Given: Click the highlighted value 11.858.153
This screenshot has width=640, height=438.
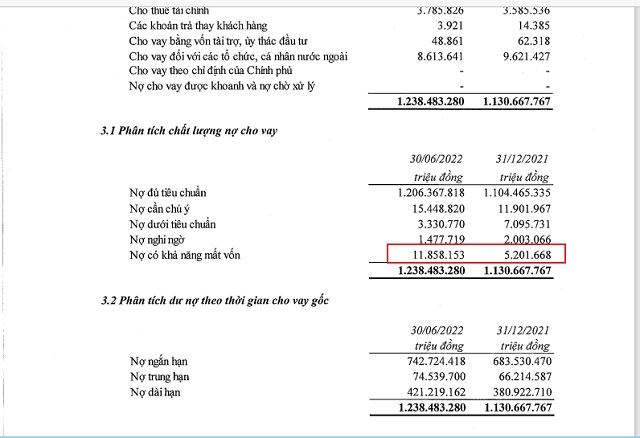Looking at the screenshot, I should point(439,256).
